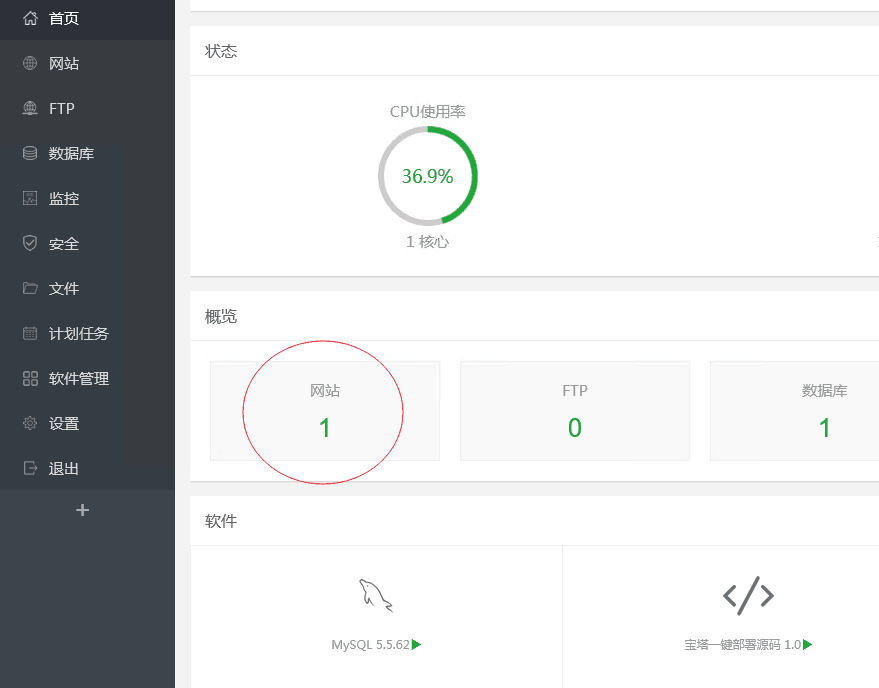Select 监控 in the sidebar
The width and height of the screenshot is (879, 688).
tap(87, 198)
